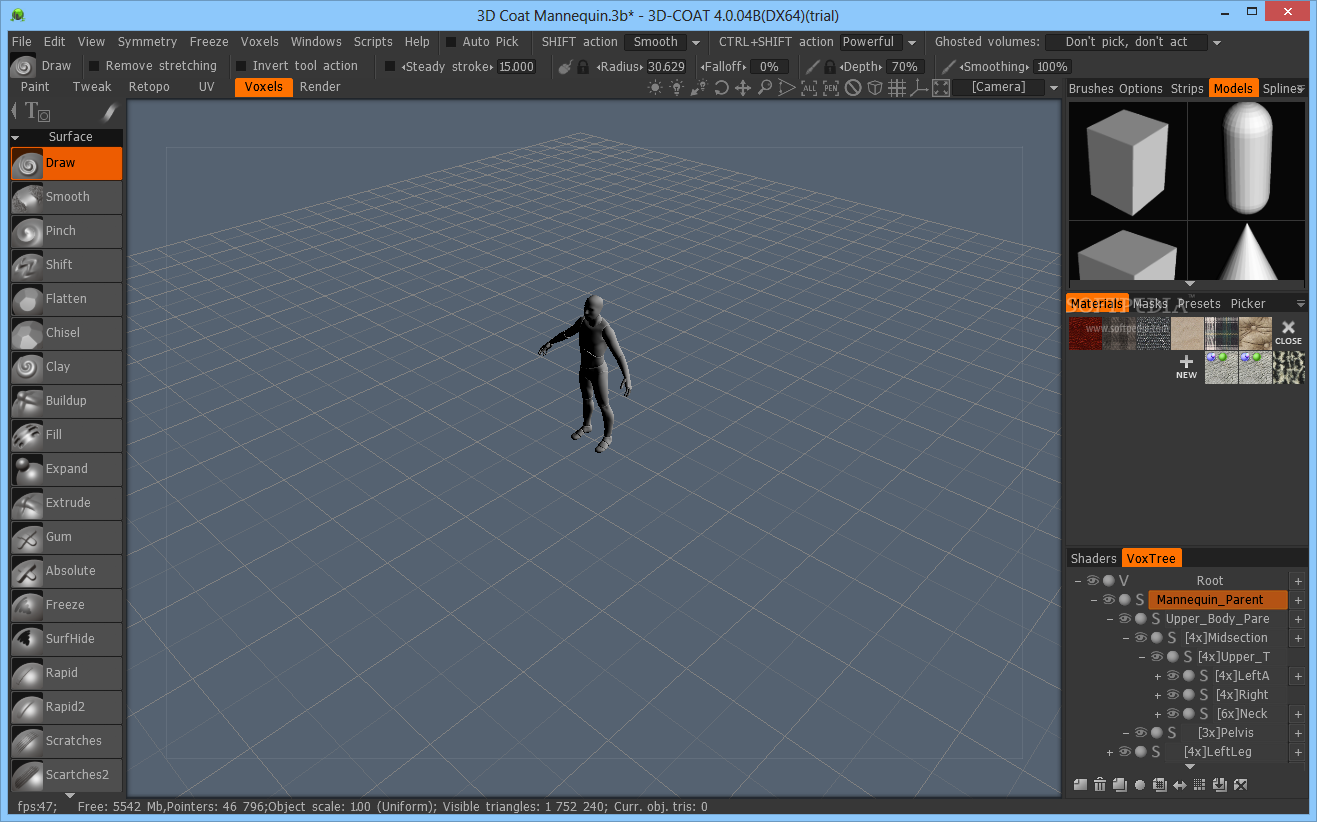Activate the Buildup brush

tap(66, 401)
